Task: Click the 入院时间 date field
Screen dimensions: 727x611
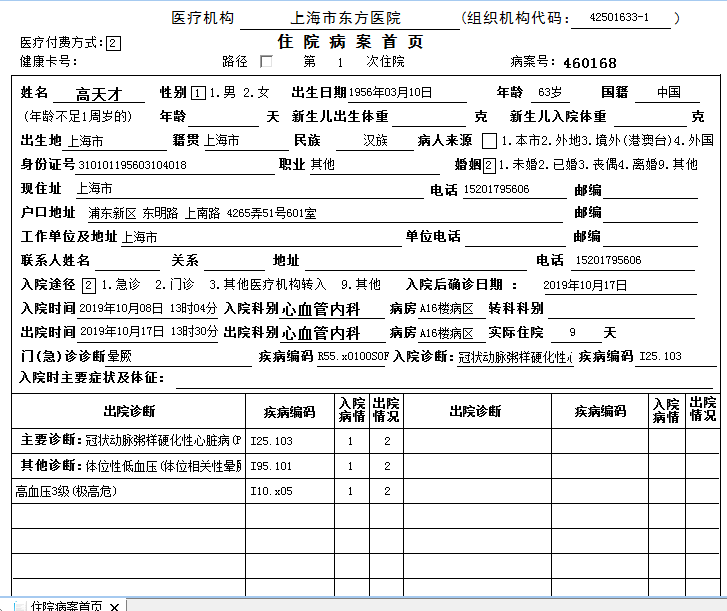Action: [x=148, y=309]
